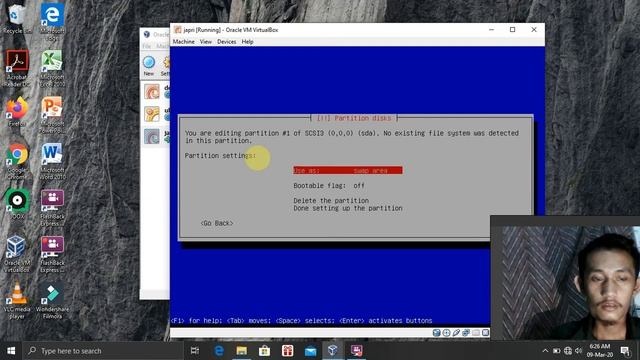Screen dimensions: 640x360
Task: Choose 'Delete the partition' option
Action: point(331,200)
